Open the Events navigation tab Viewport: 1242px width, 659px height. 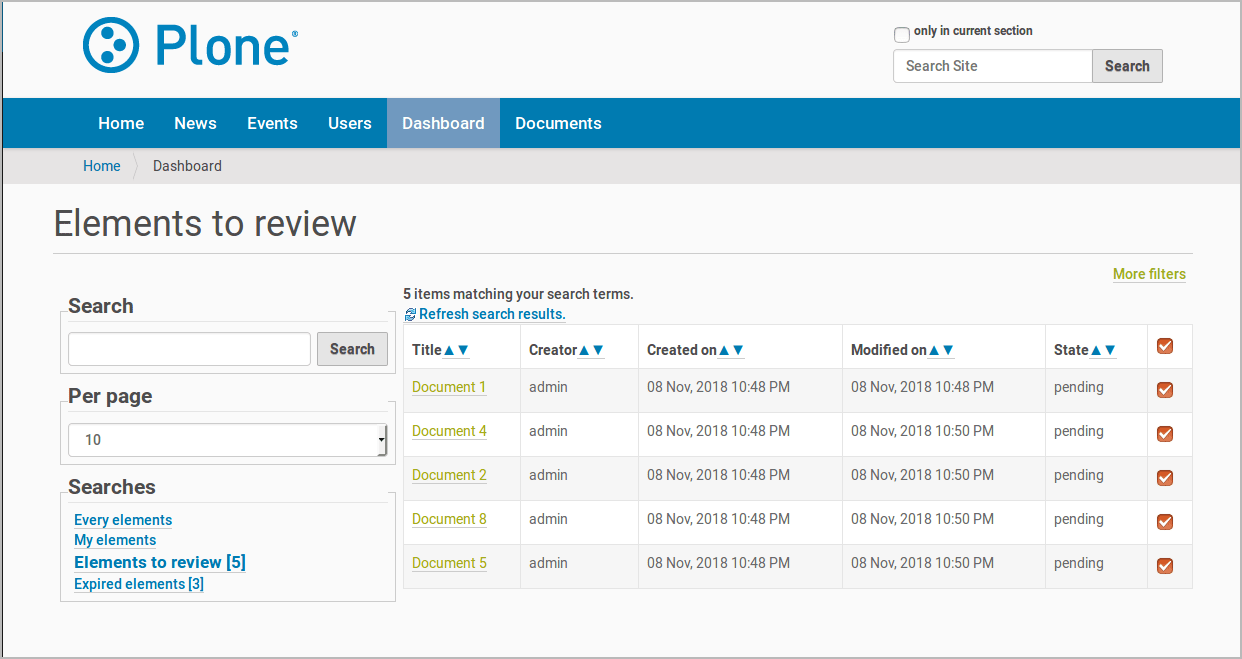(x=272, y=123)
